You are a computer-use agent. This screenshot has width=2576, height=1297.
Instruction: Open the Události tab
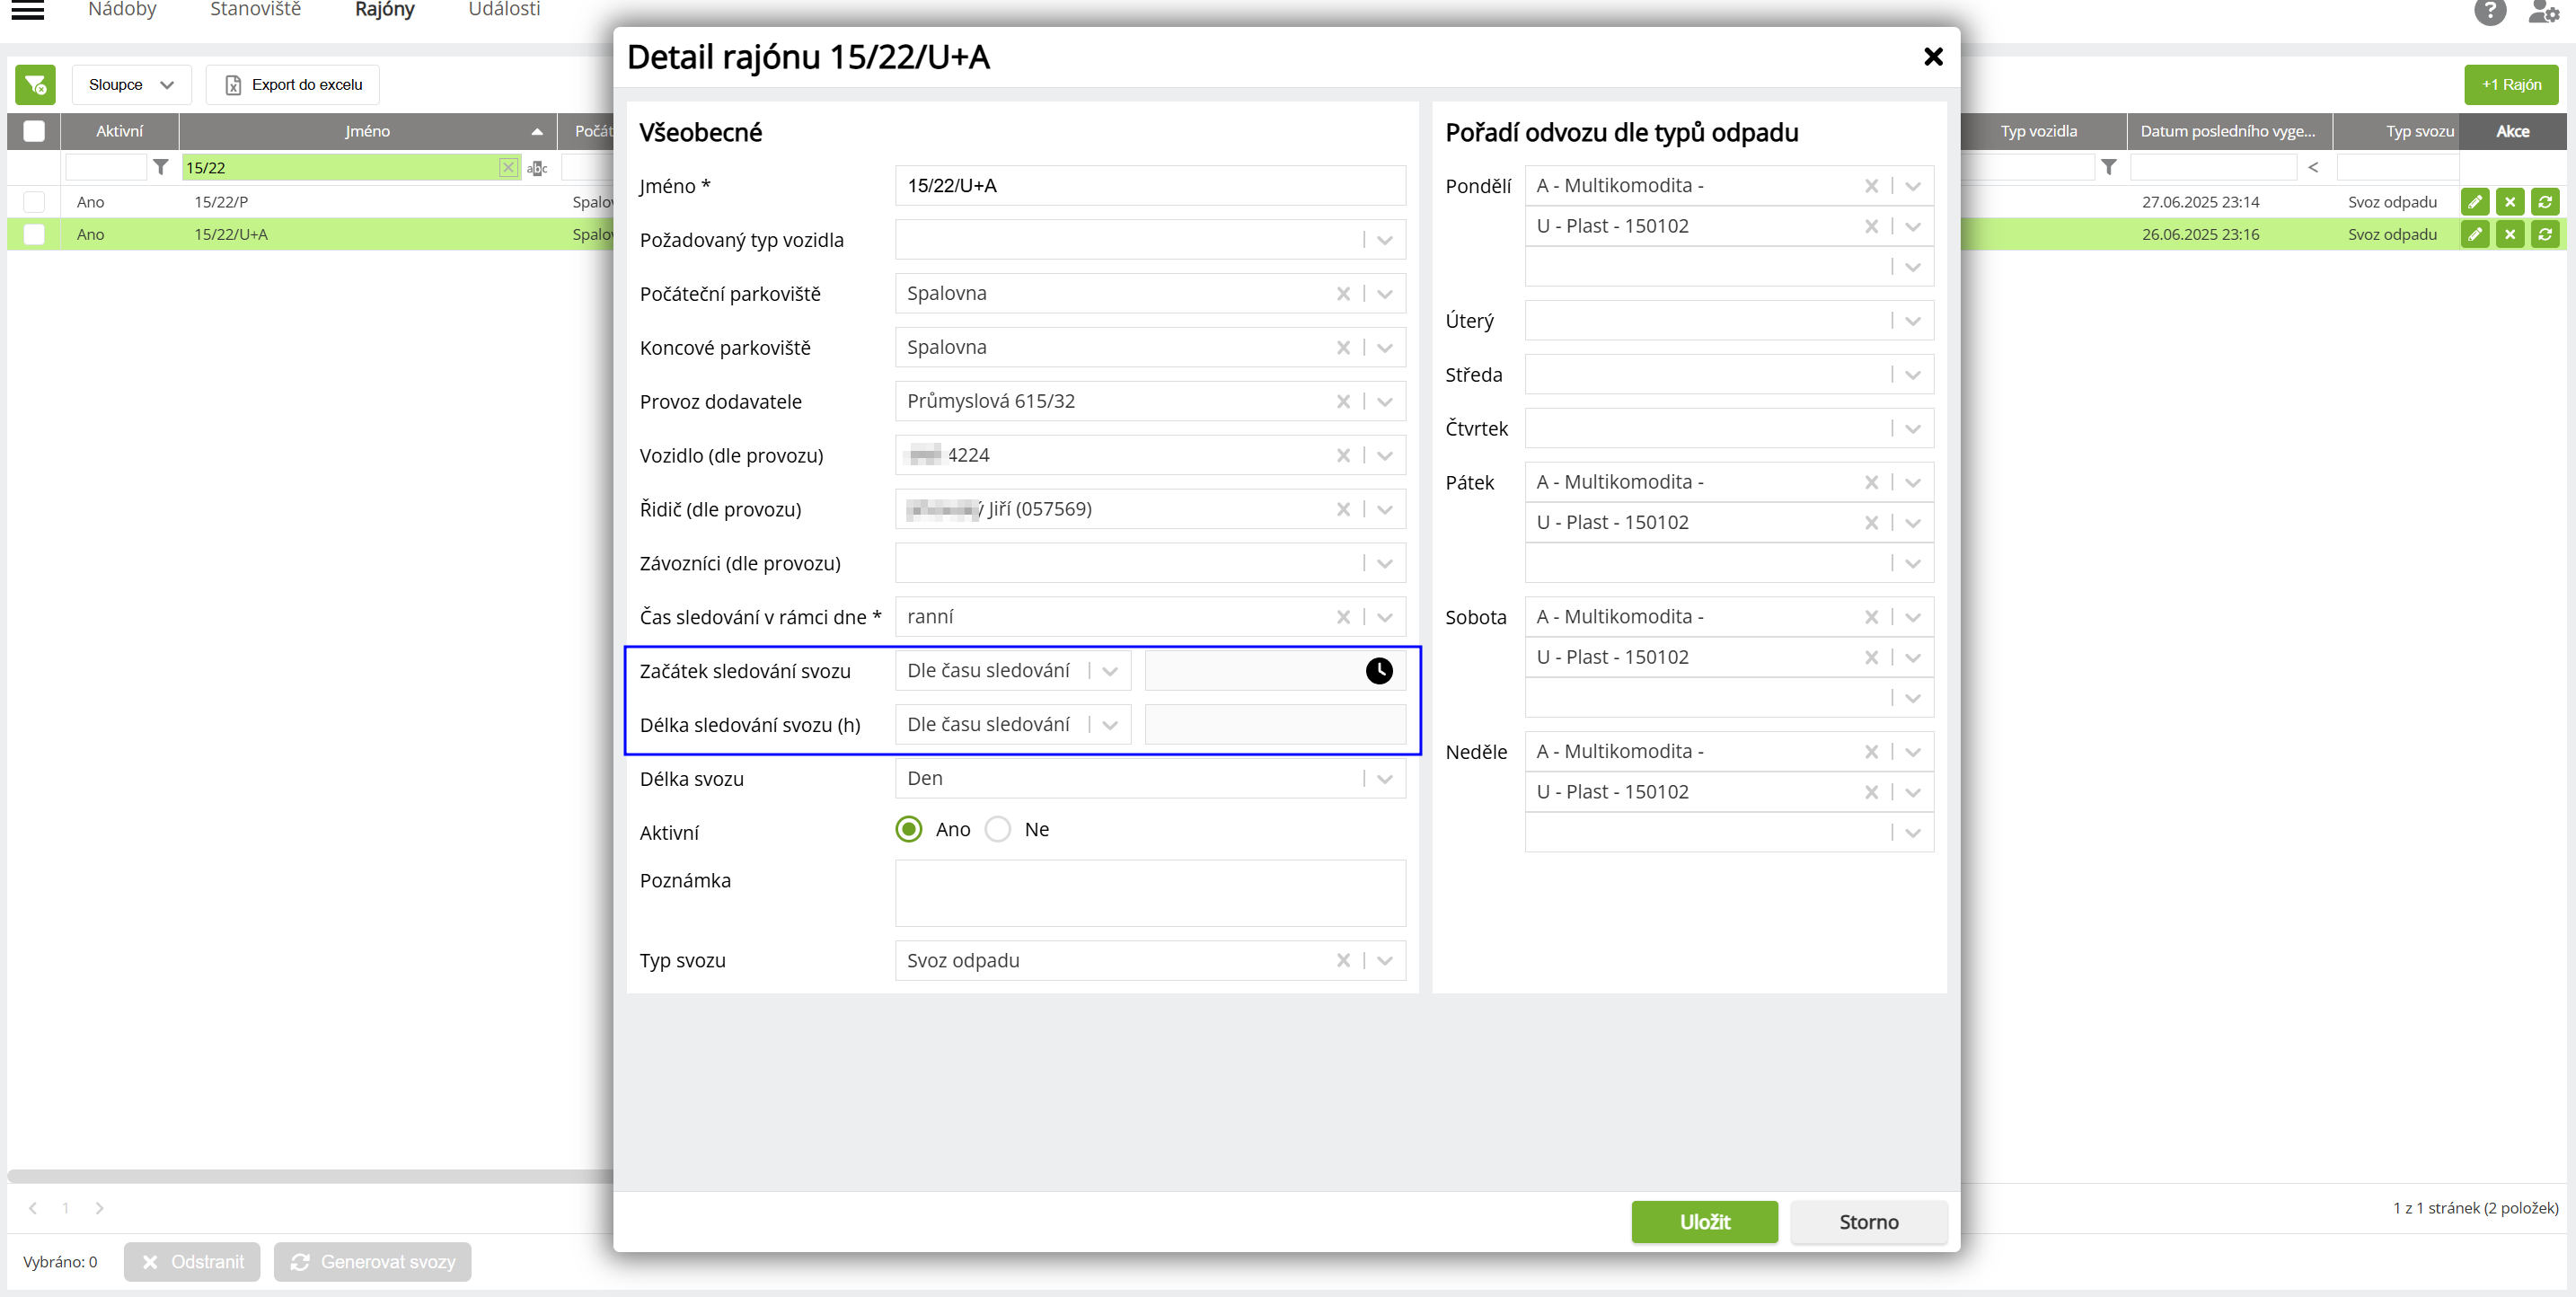click(x=504, y=10)
